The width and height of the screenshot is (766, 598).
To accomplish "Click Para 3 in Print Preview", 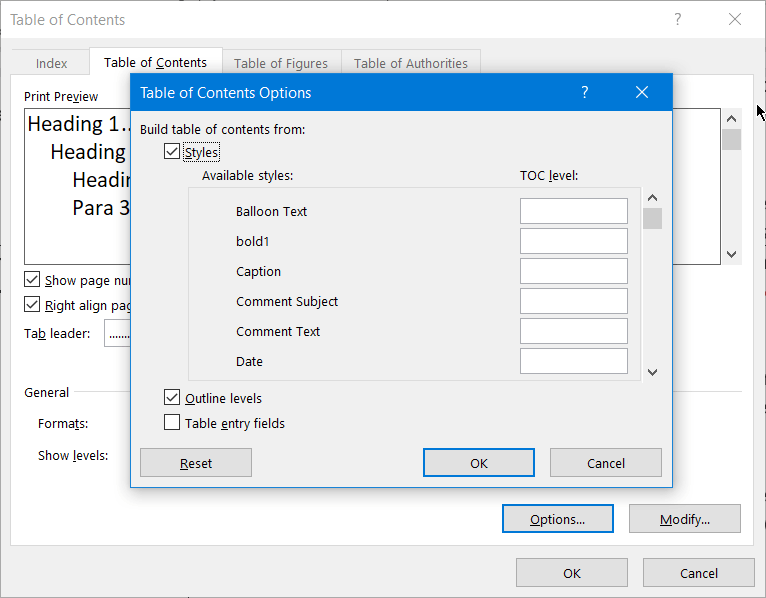I will (101, 208).
